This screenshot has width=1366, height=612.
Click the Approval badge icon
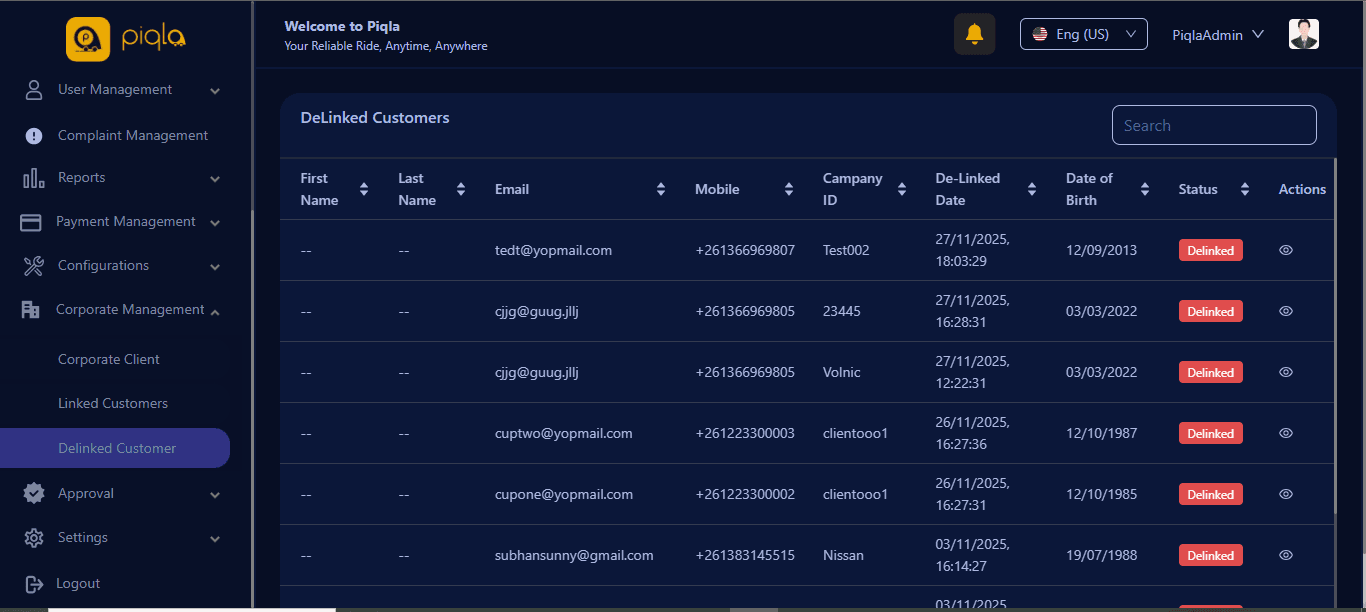pyautogui.click(x=34, y=493)
